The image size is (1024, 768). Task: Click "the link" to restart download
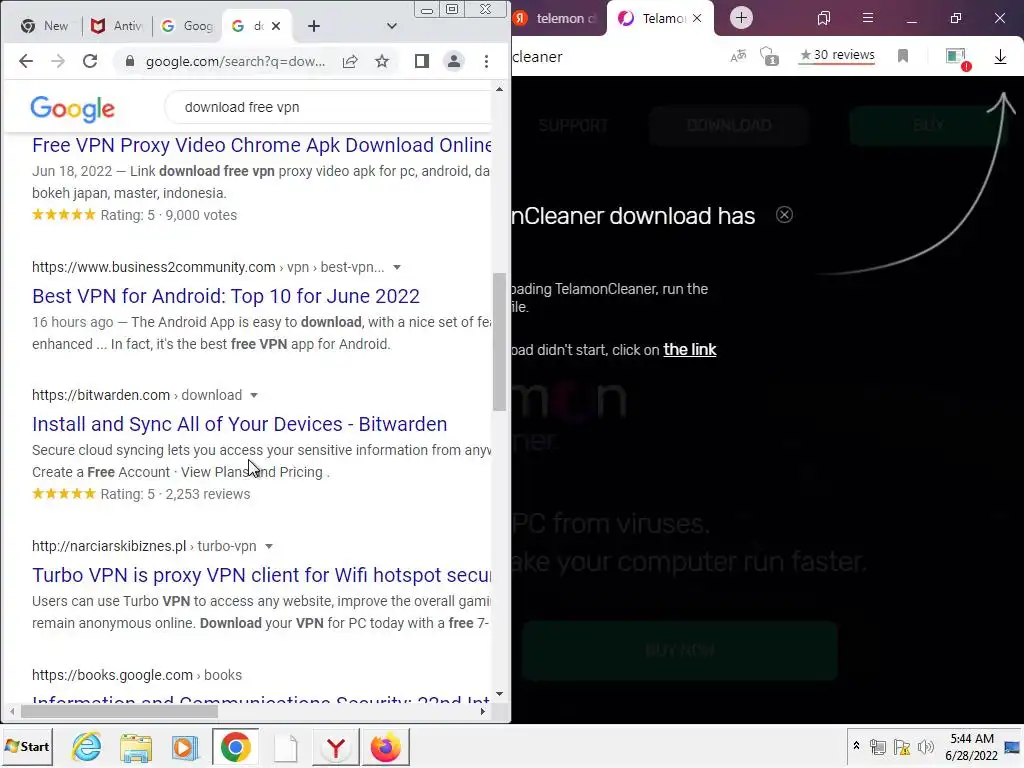tap(690, 350)
